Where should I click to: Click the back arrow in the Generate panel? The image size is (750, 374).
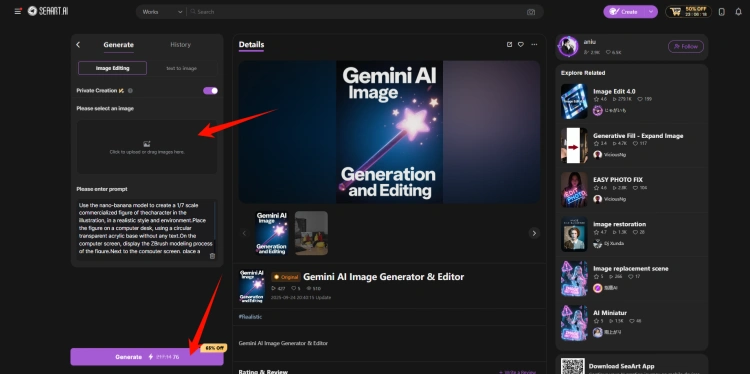(x=78, y=44)
